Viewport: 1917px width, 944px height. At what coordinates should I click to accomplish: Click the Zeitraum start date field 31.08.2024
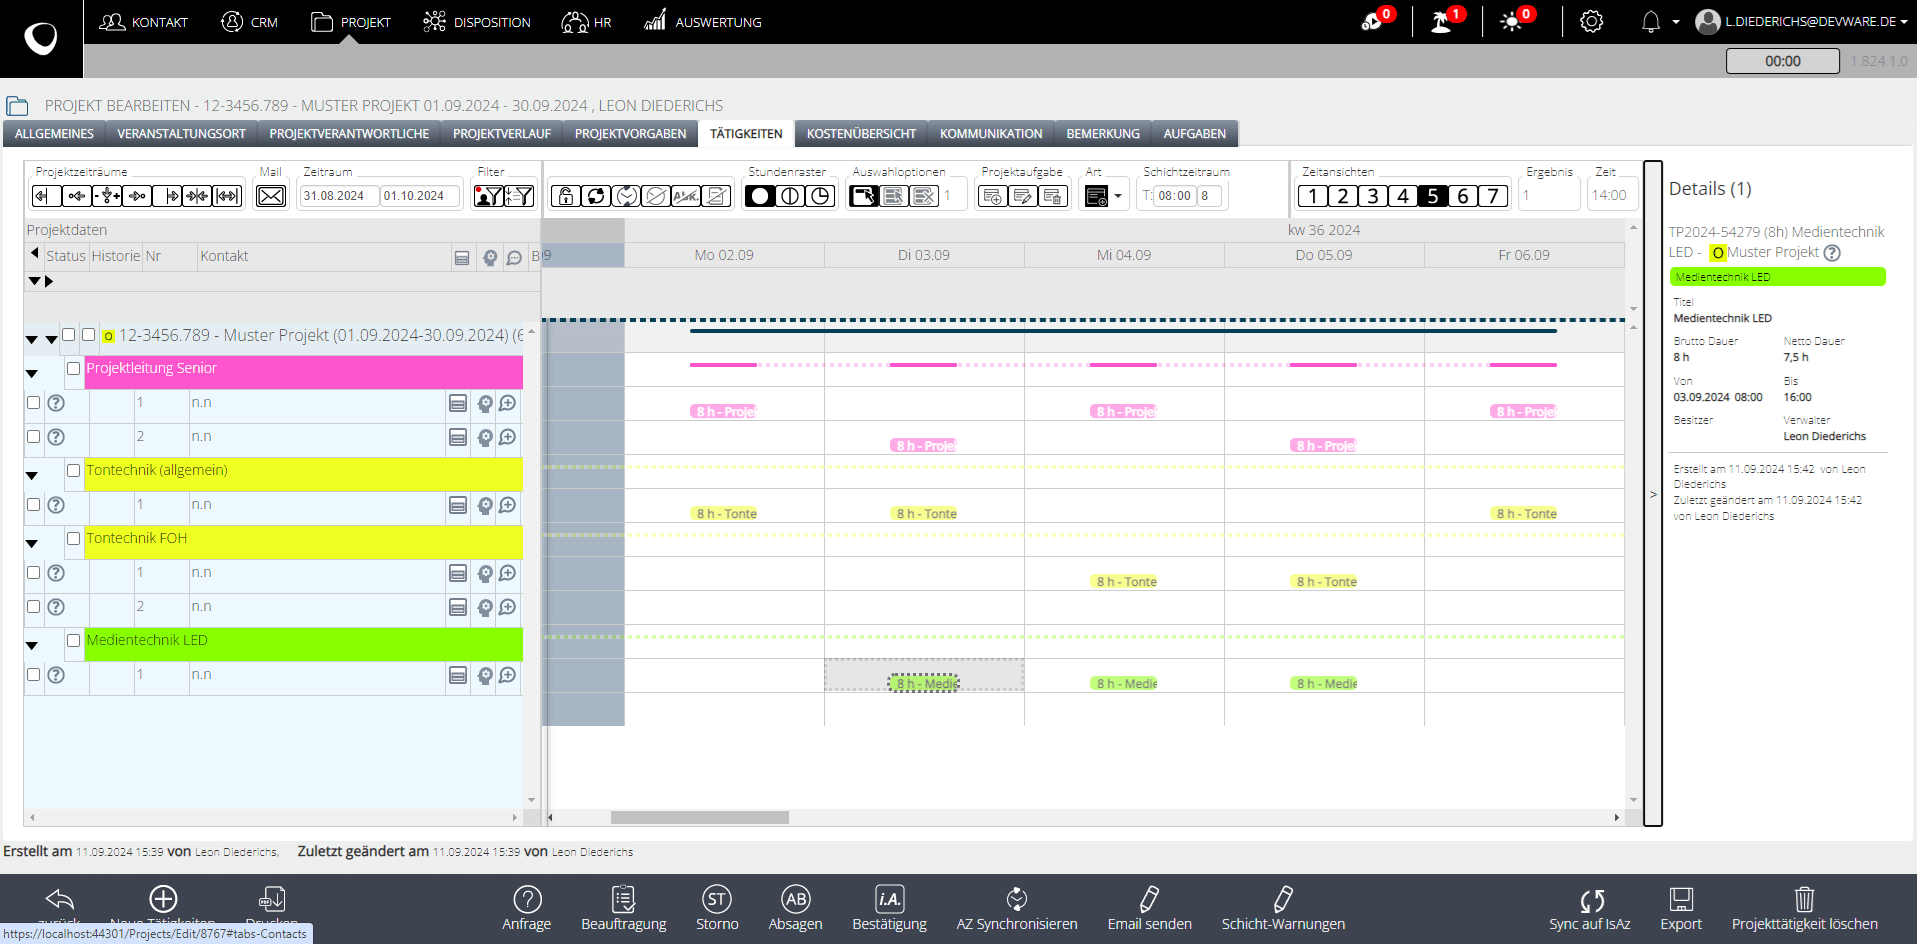click(x=339, y=196)
